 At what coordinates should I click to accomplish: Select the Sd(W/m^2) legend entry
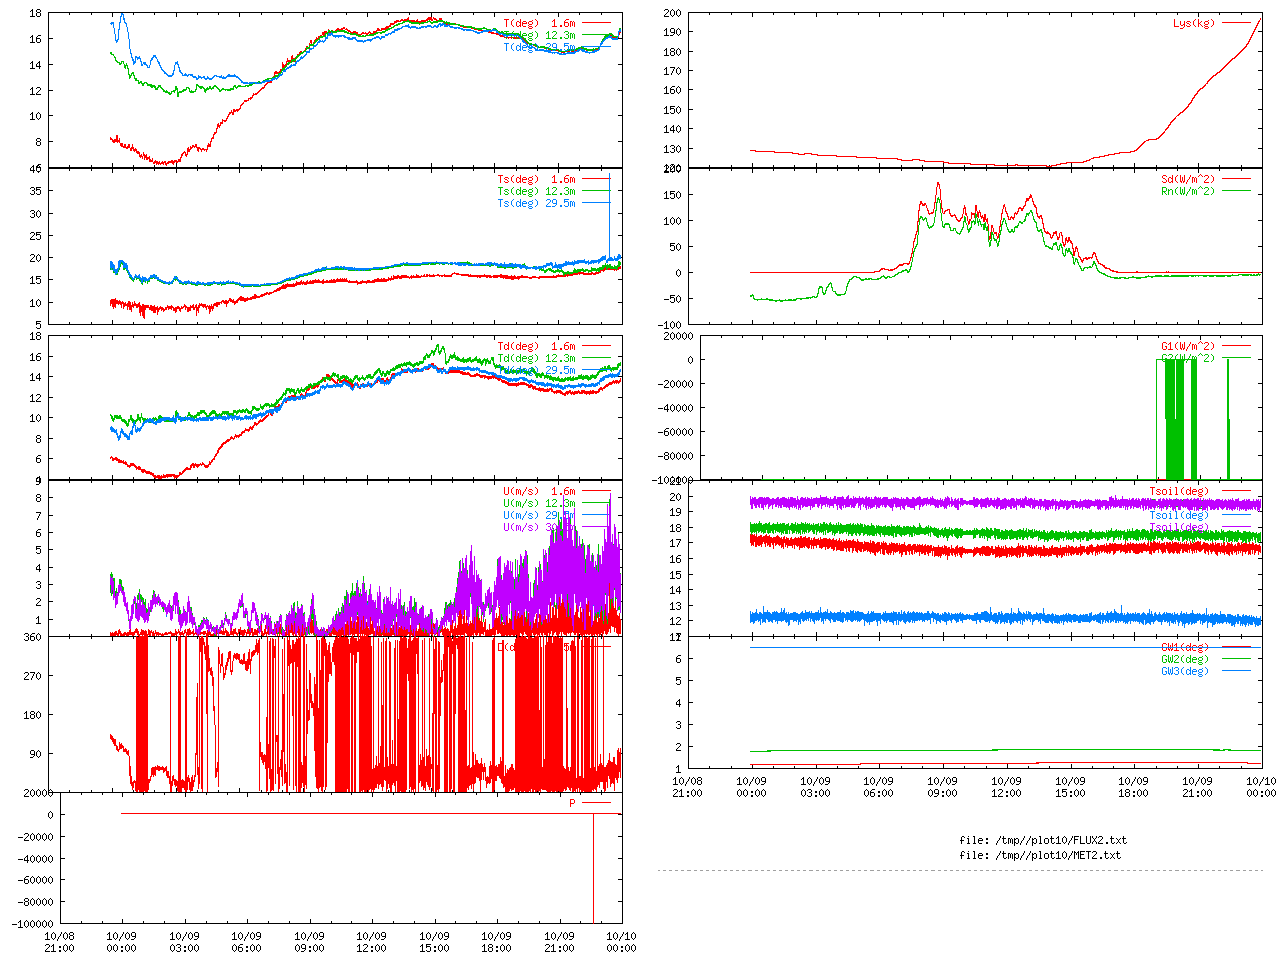(x=1187, y=180)
